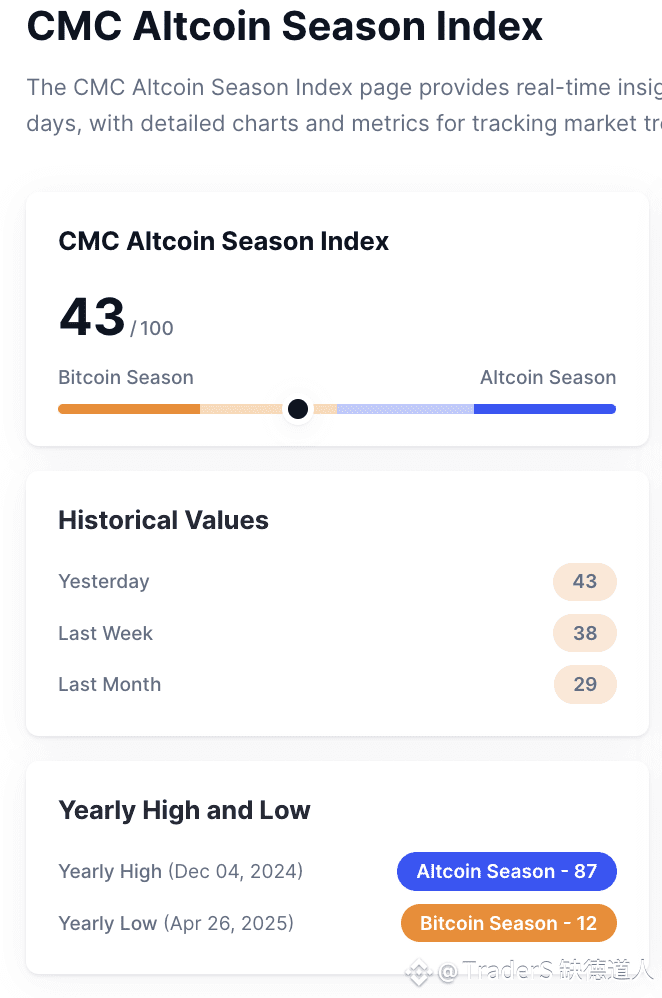Click the solid orange Bitcoin Season bar segment
The image size is (662, 998).
129,409
